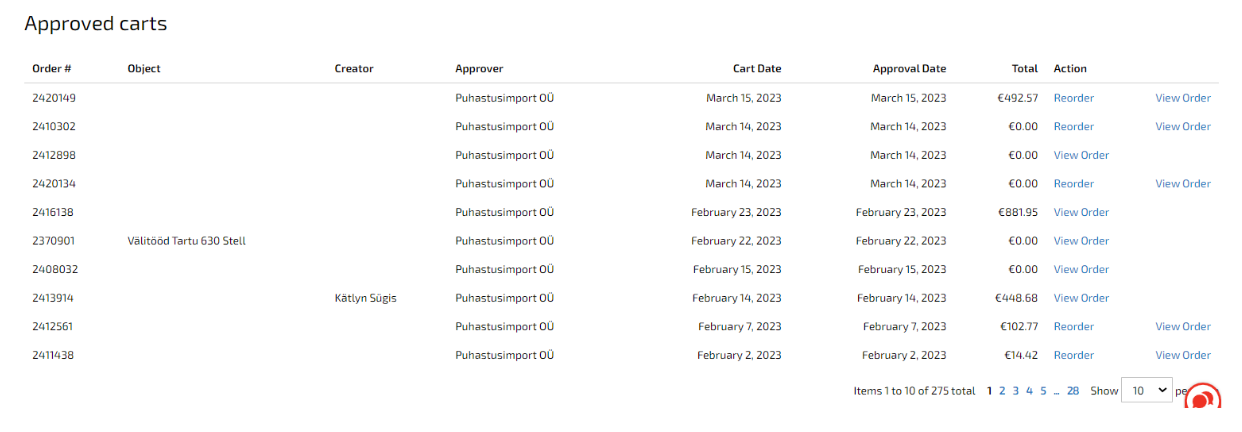
Task: View Order for the €881.95 cart
Action: [1081, 212]
